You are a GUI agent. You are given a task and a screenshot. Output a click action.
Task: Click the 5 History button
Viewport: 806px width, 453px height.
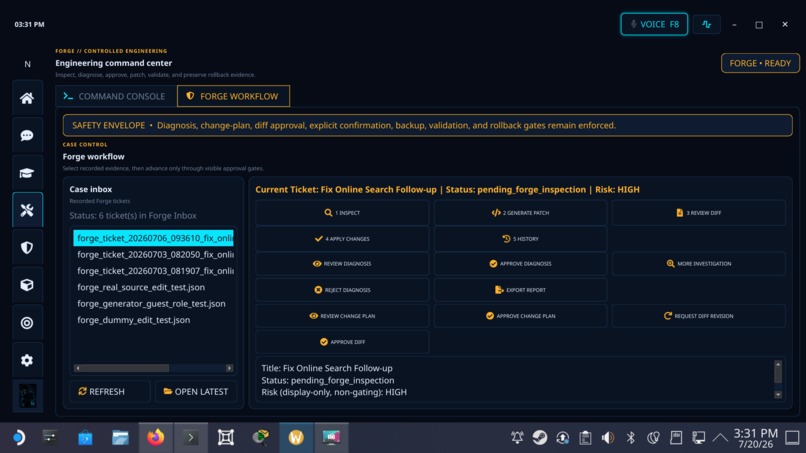pos(520,239)
